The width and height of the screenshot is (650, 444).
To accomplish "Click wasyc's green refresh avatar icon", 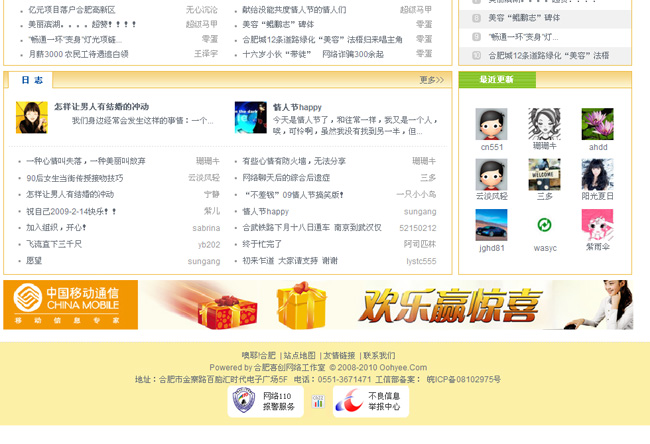I will pyautogui.click(x=544, y=225).
